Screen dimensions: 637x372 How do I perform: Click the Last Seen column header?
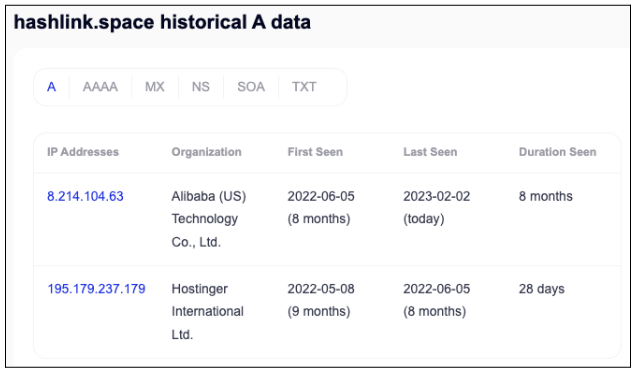(430, 152)
